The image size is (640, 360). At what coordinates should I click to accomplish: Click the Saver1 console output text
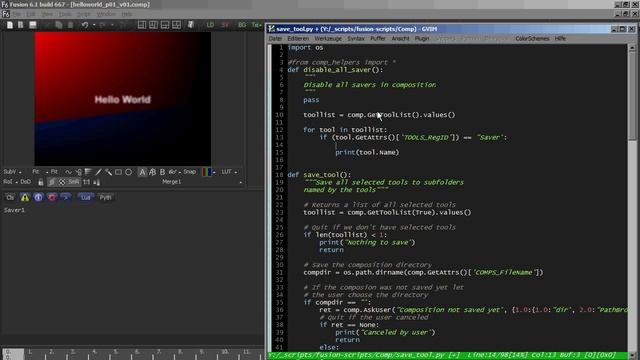[x=14, y=210]
